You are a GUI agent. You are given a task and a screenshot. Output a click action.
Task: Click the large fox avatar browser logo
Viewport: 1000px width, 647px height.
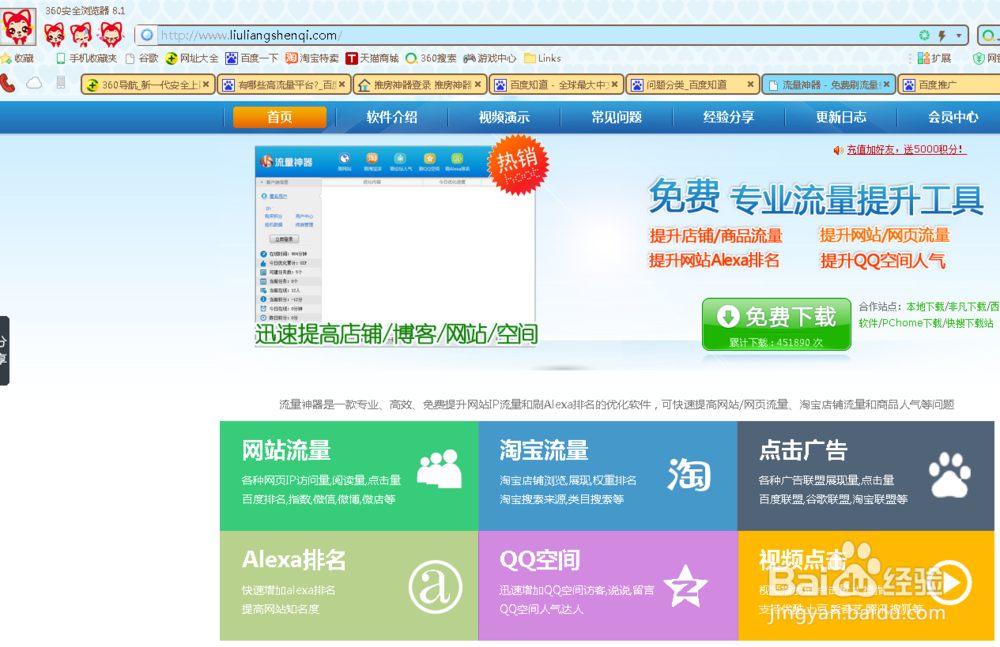pyautogui.click(x=18, y=26)
